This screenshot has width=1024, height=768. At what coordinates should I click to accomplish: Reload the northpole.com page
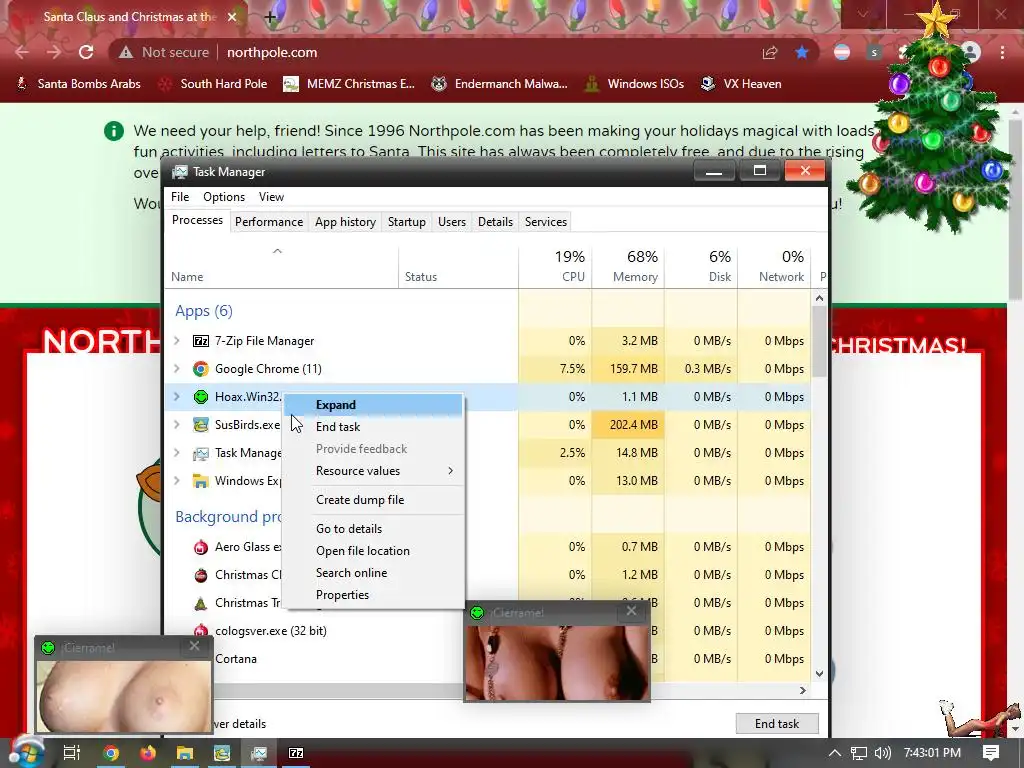(86, 52)
